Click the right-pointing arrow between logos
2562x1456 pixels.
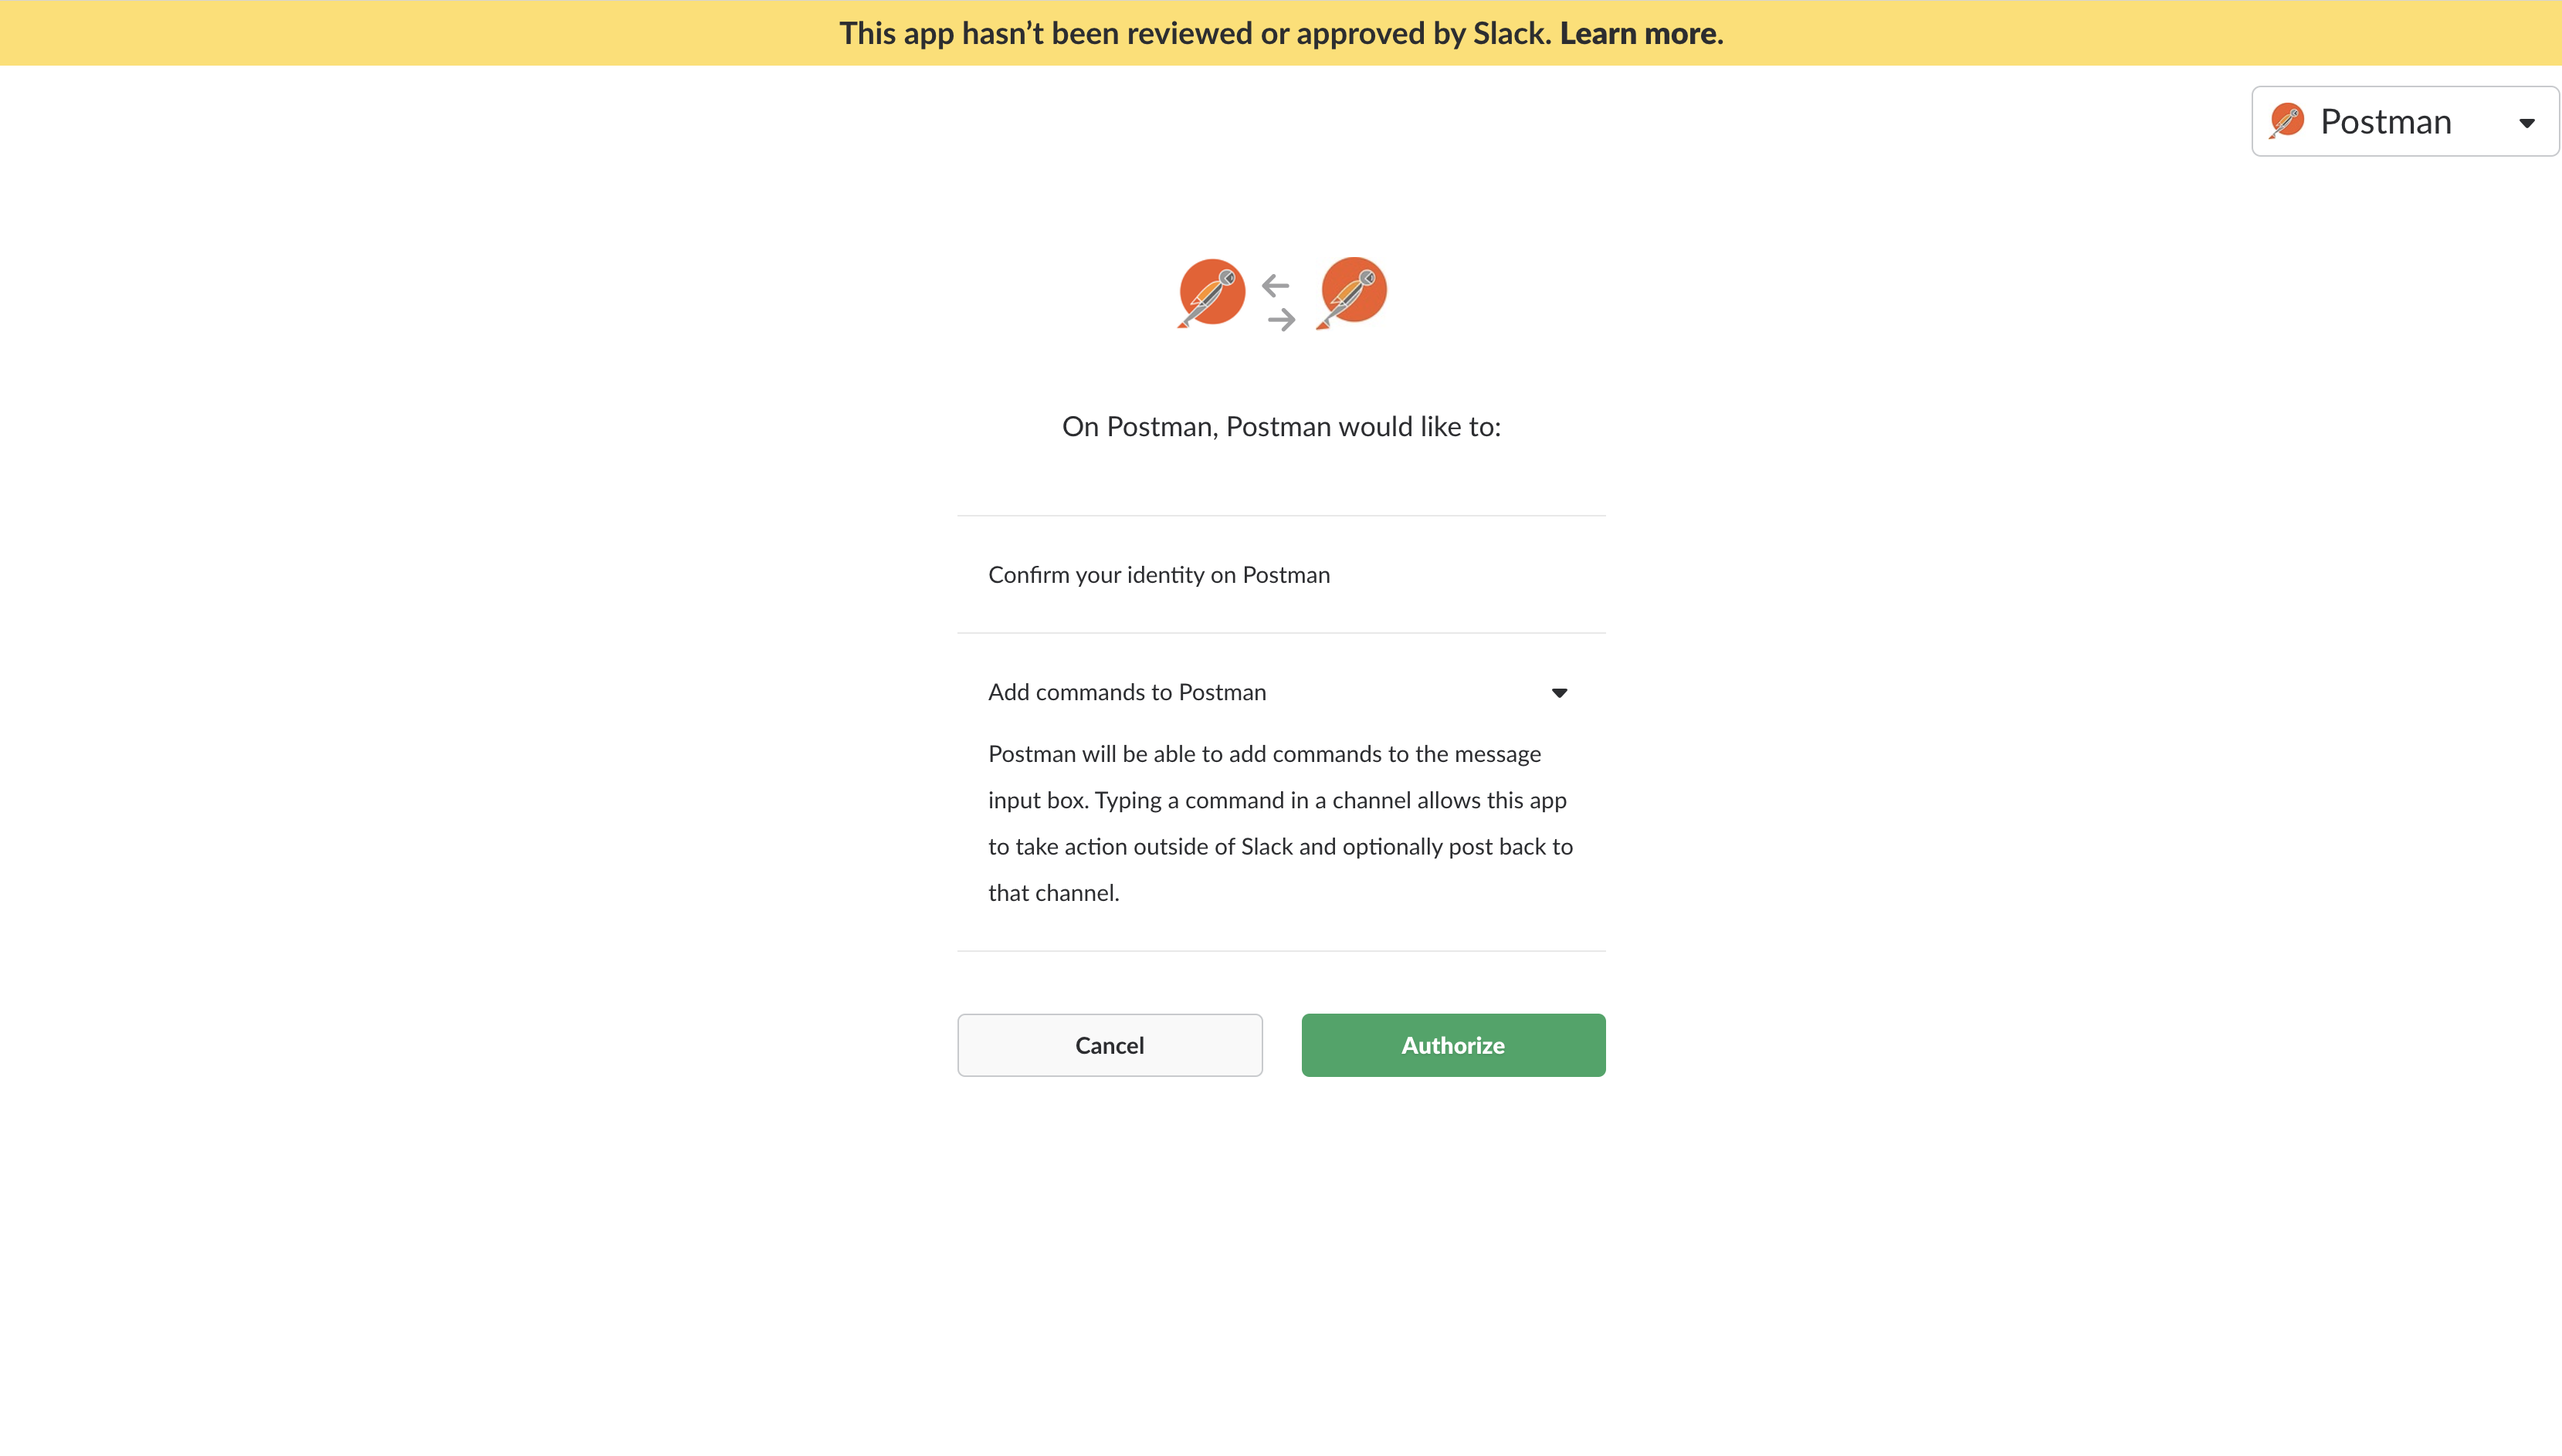tap(1281, 320)
